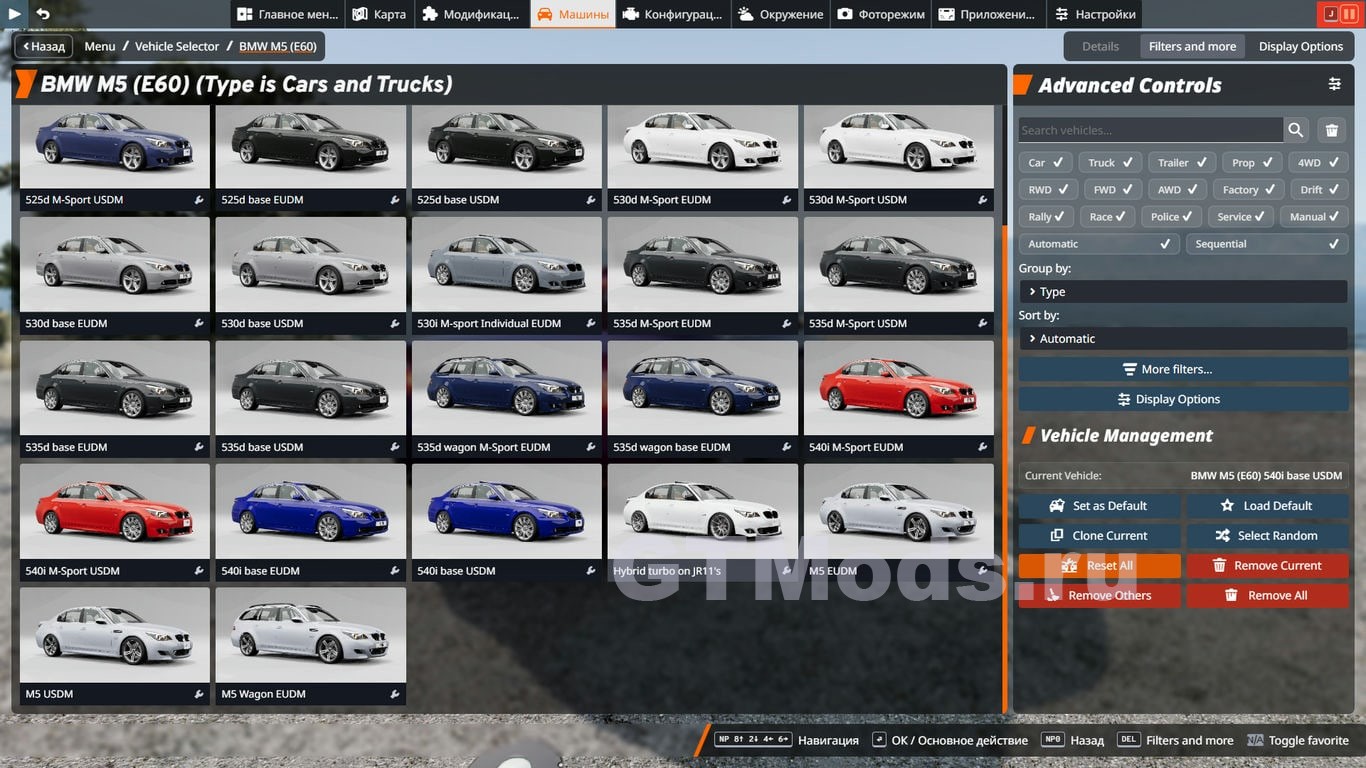
Task: Open the Карта tab in top menu
Action: pos(379,14)
